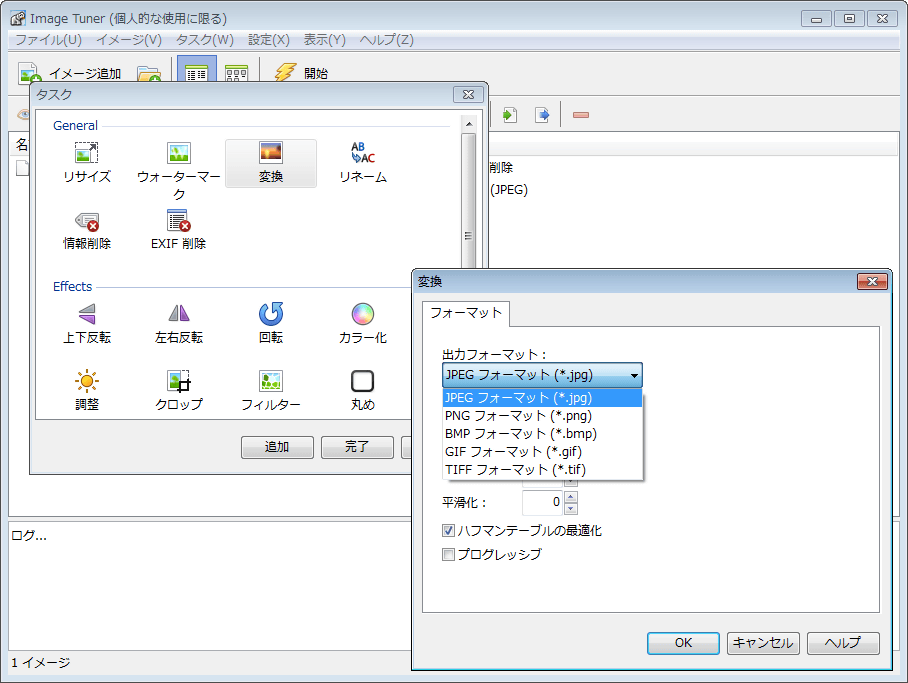Click OK in the 変換 dialog
Screen dimensions: 908x683
pos(683,643)
